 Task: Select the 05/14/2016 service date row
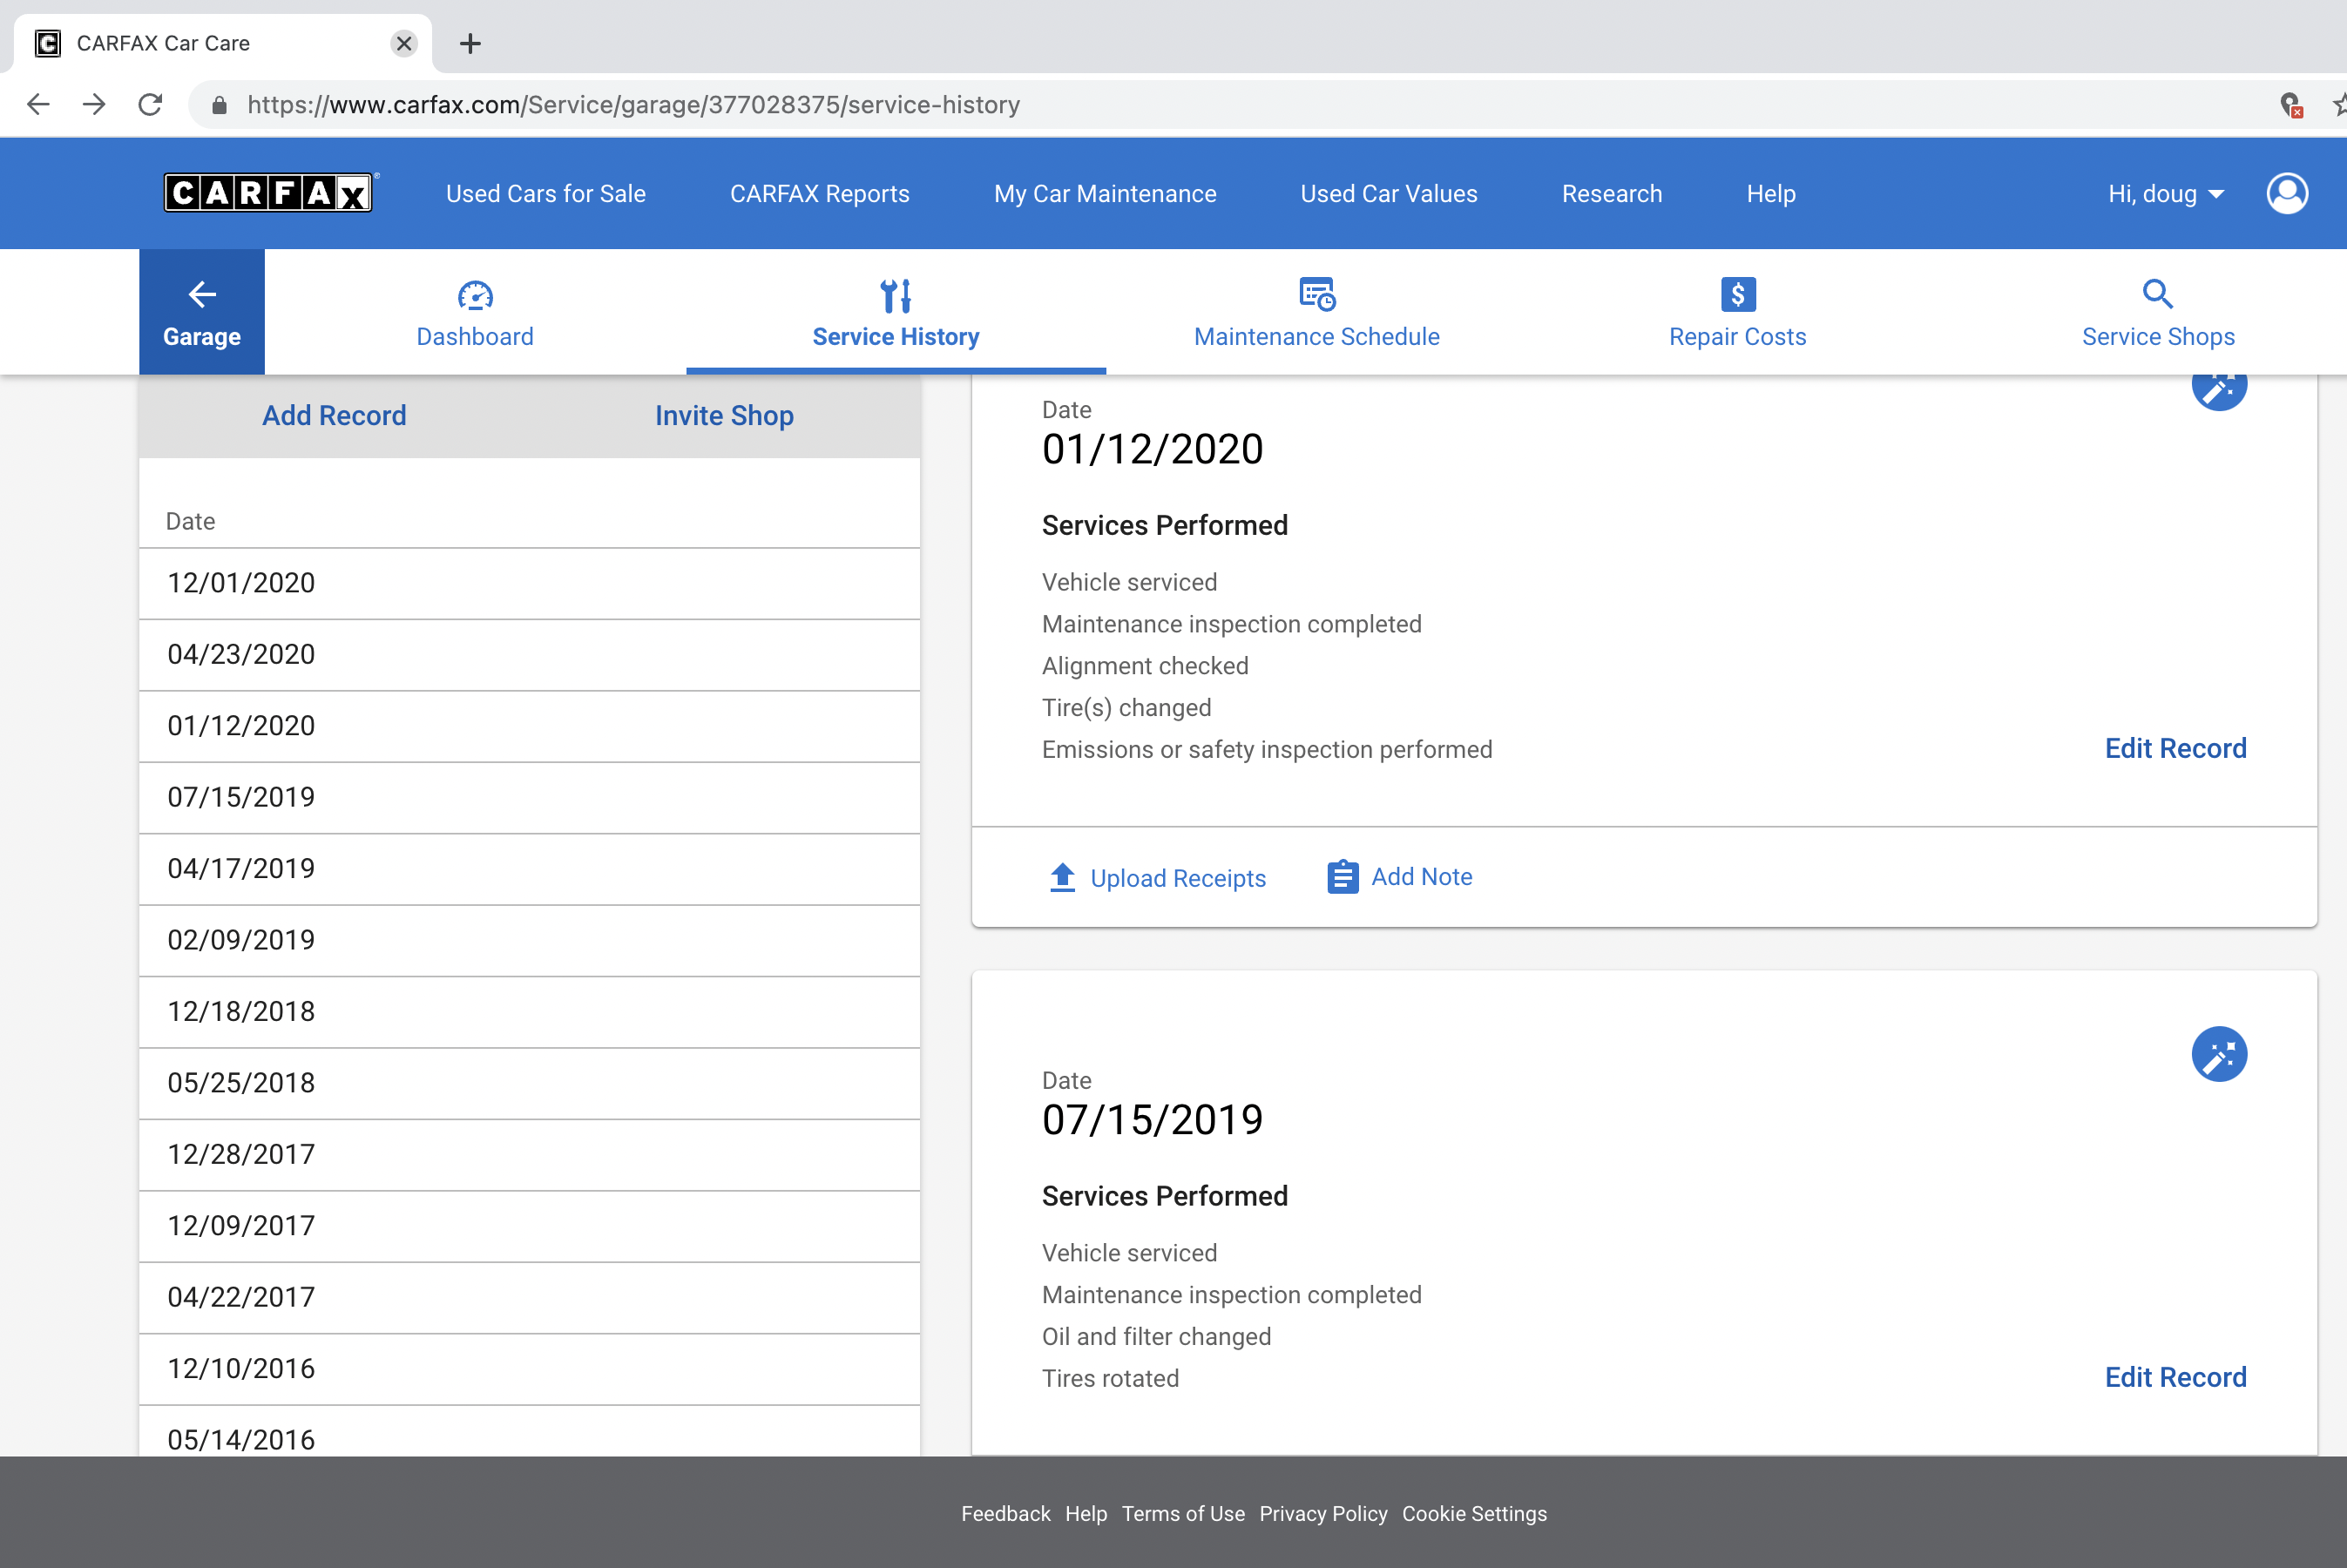(x=529, y=1431)
